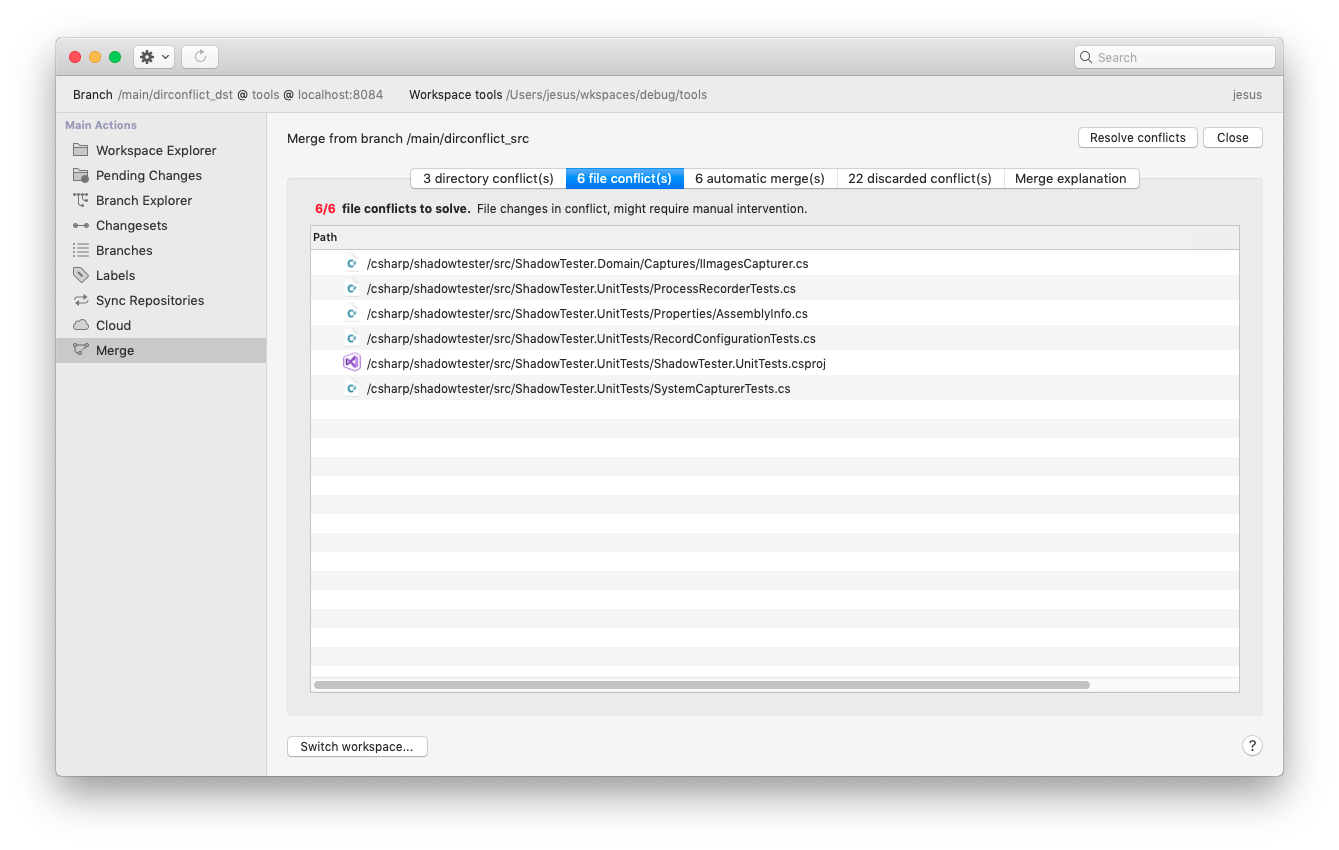Open Workspace Explorer from the sidebar
1339x850 pixels.
click(x=155, y=150)
